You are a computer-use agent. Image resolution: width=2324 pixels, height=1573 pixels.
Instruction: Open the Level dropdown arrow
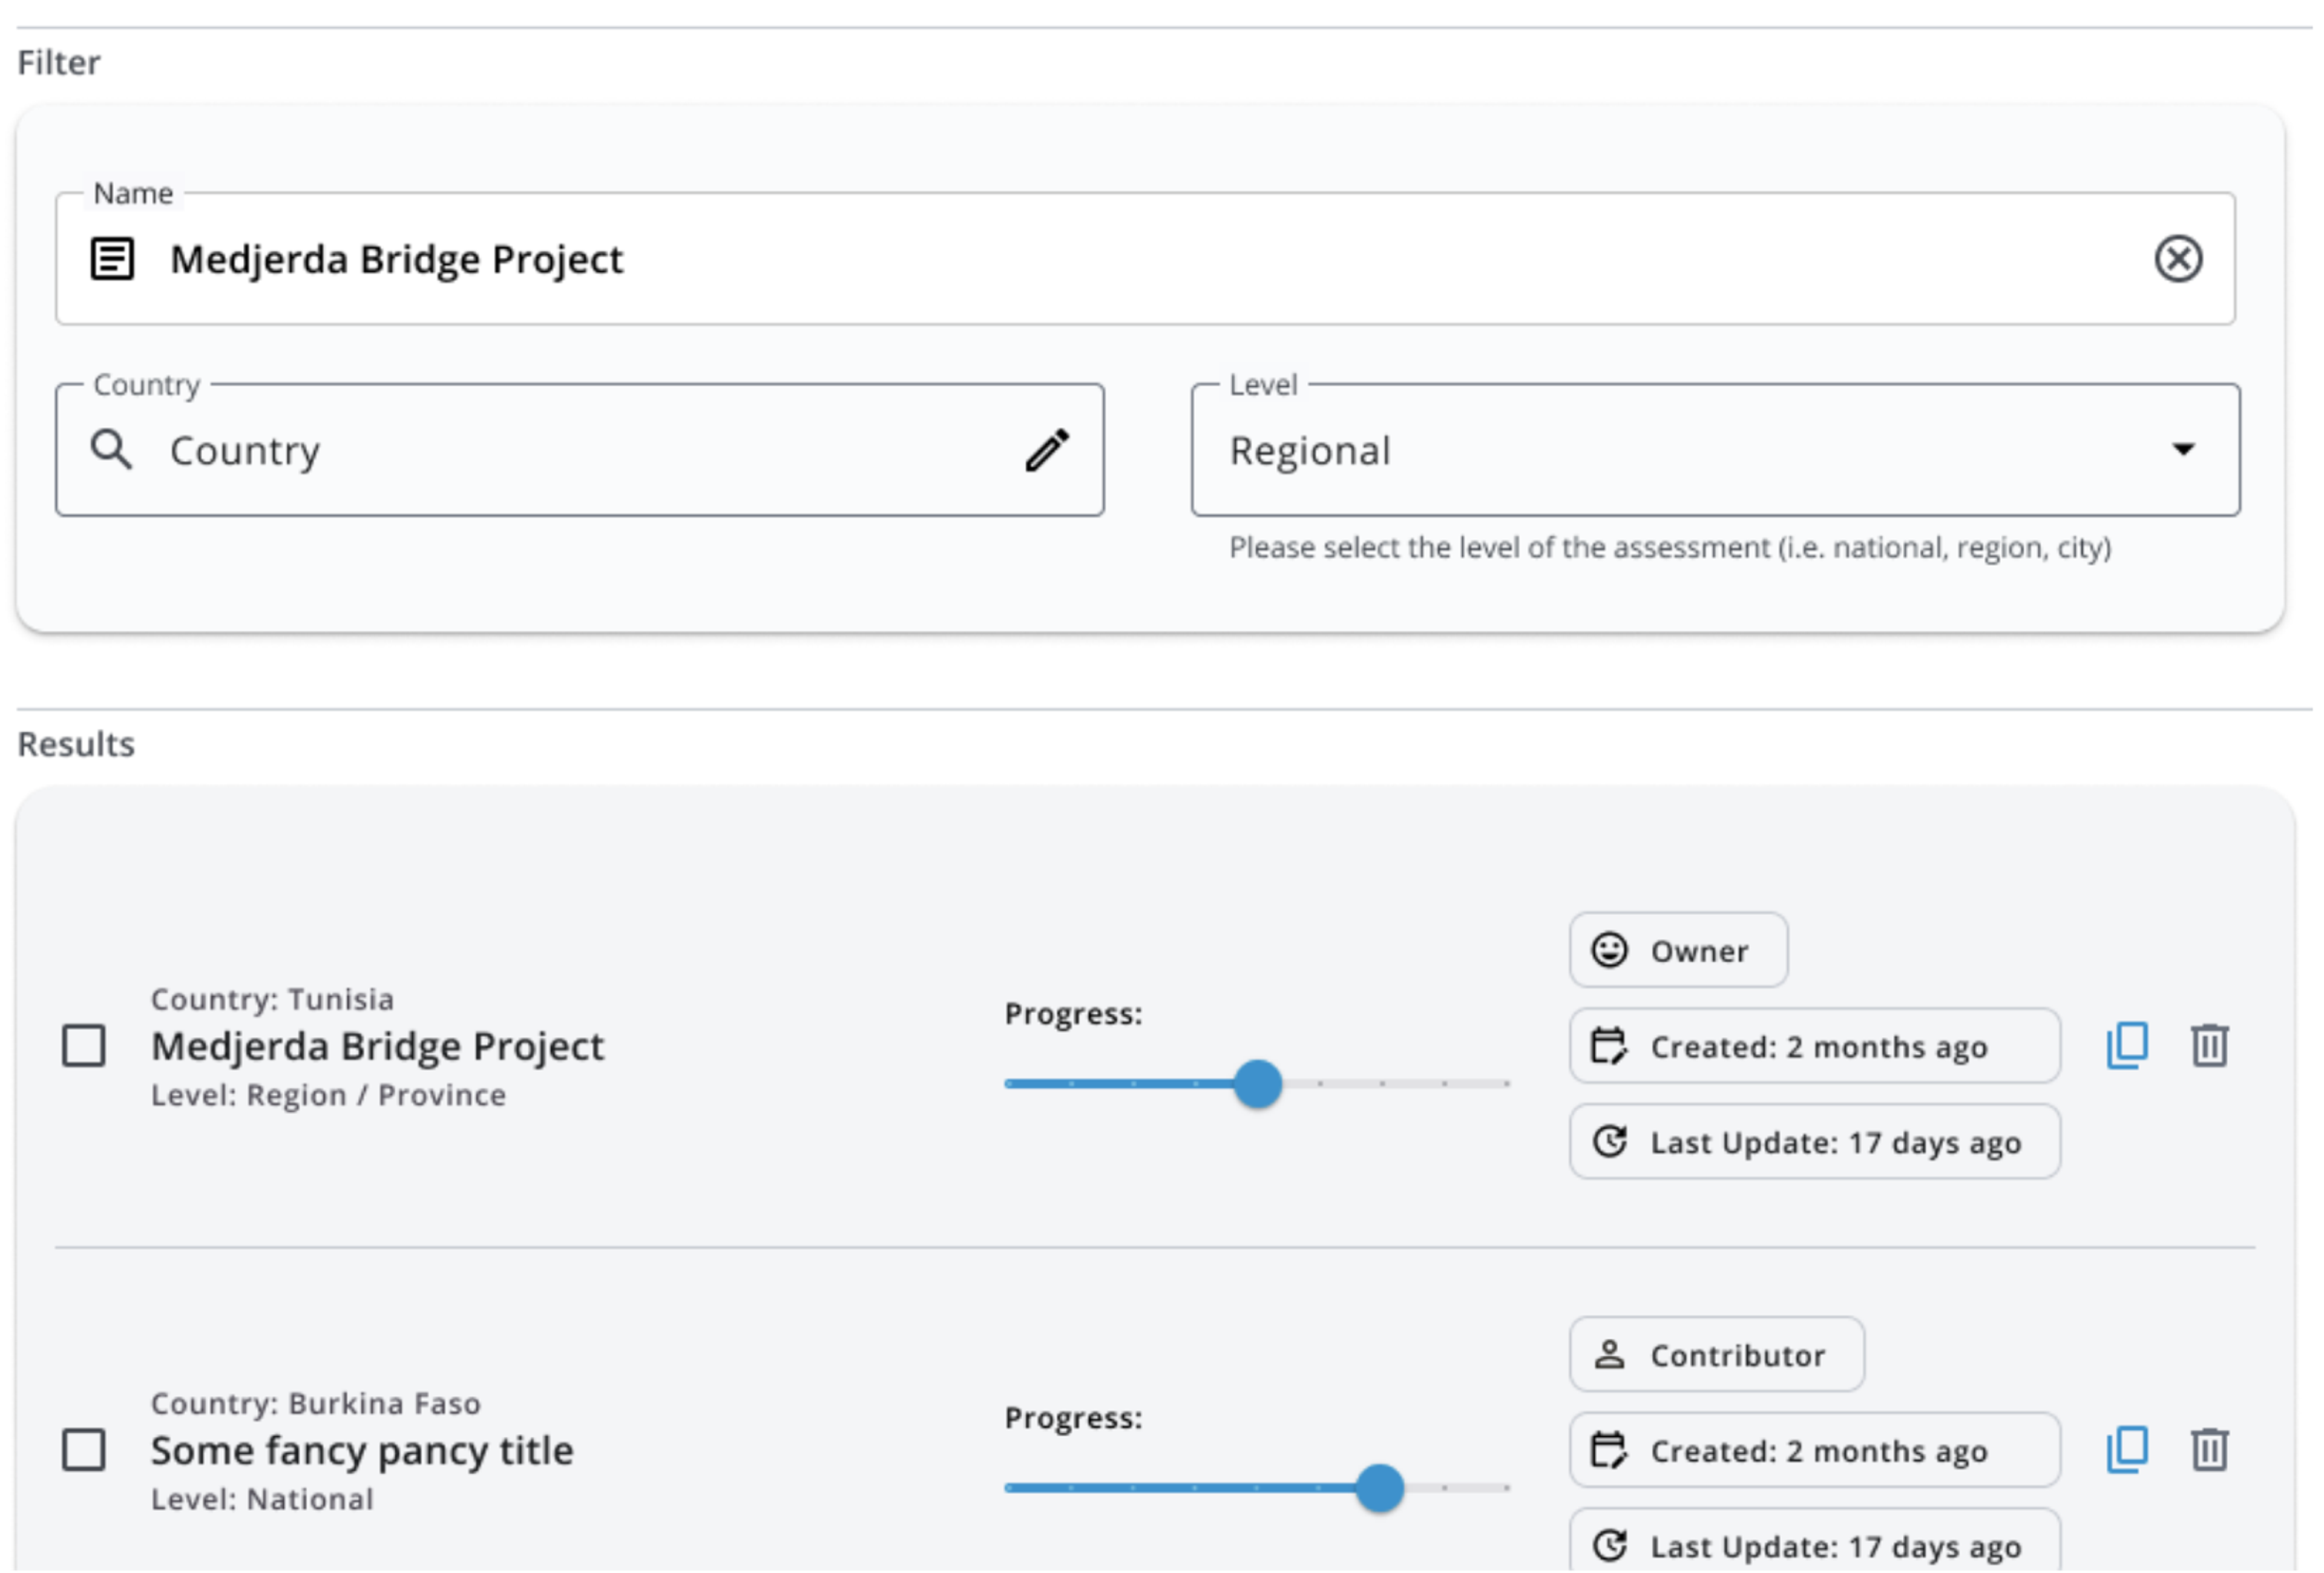point(2183,450)
